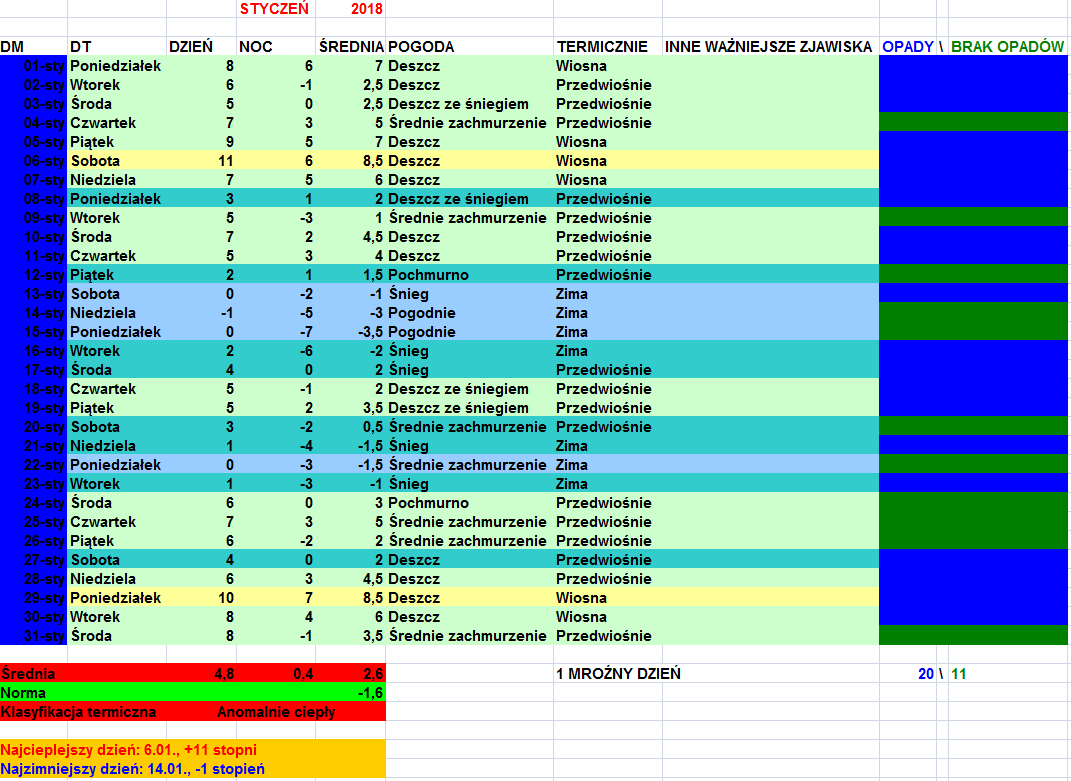Select the Norma value -1,6
Viewport: 1071px width, 781px height.
pos(370,693)
